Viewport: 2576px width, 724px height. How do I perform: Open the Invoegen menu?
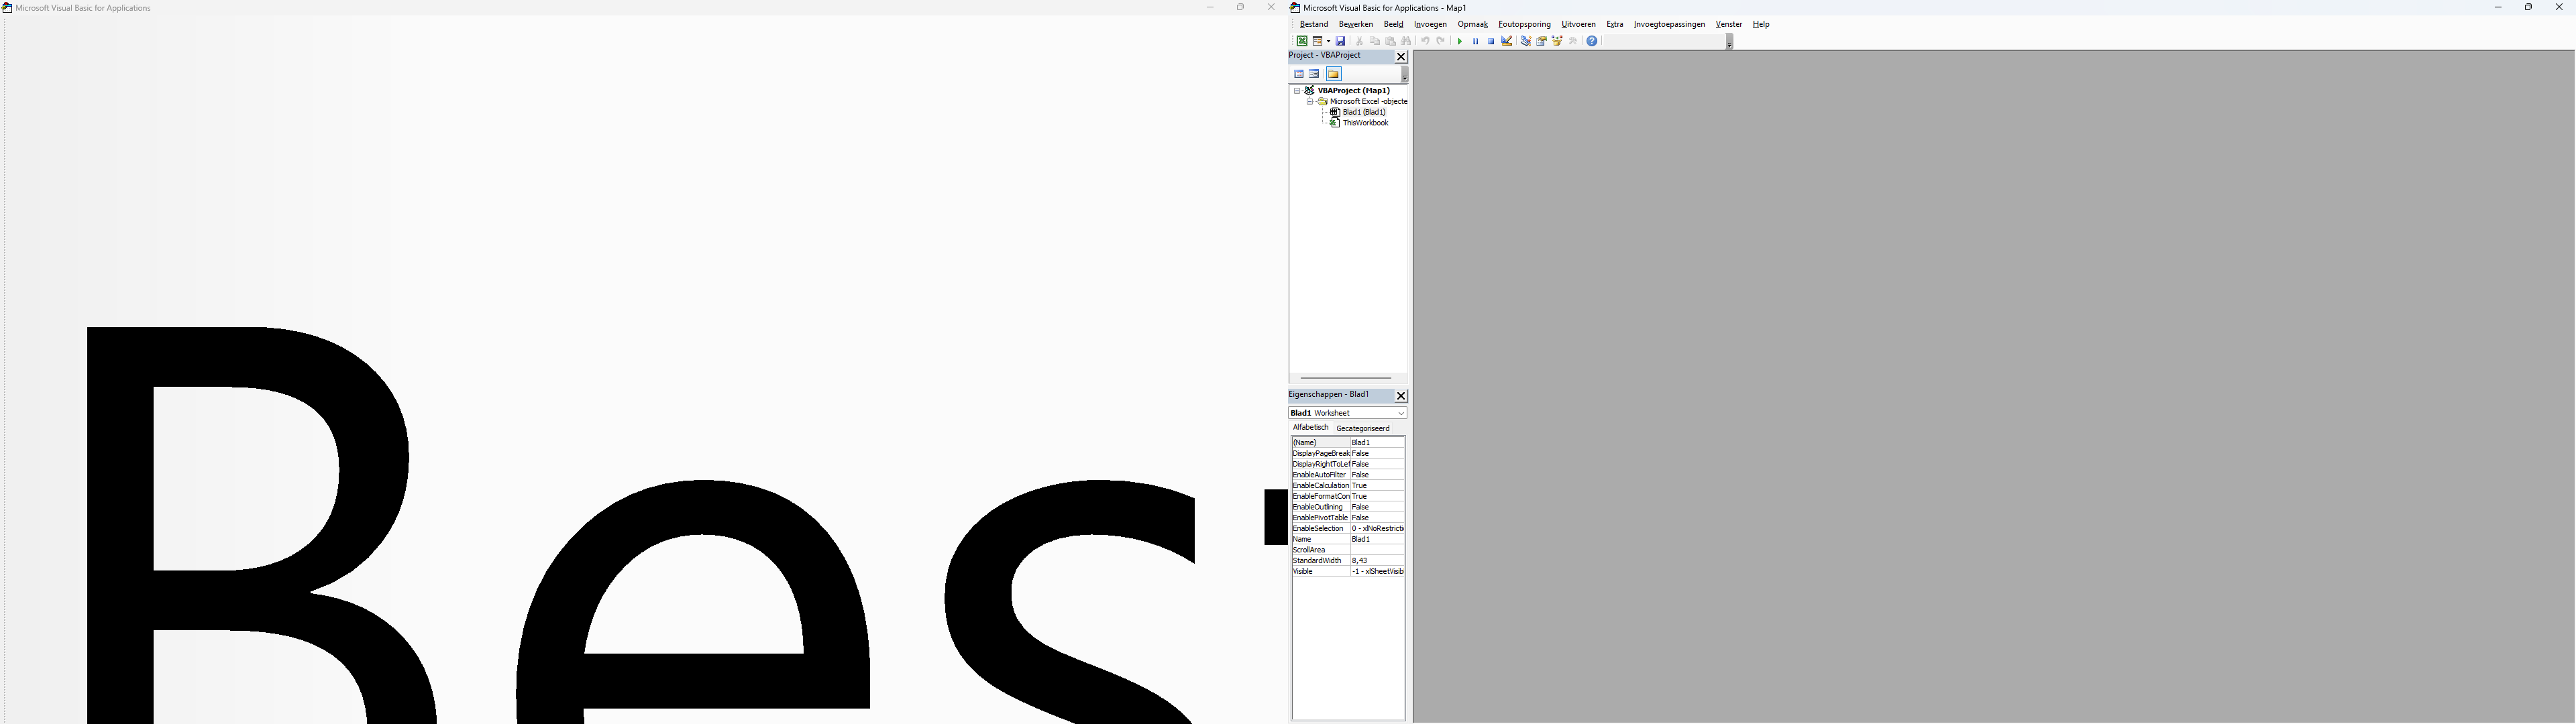(x=1430, y=24)
